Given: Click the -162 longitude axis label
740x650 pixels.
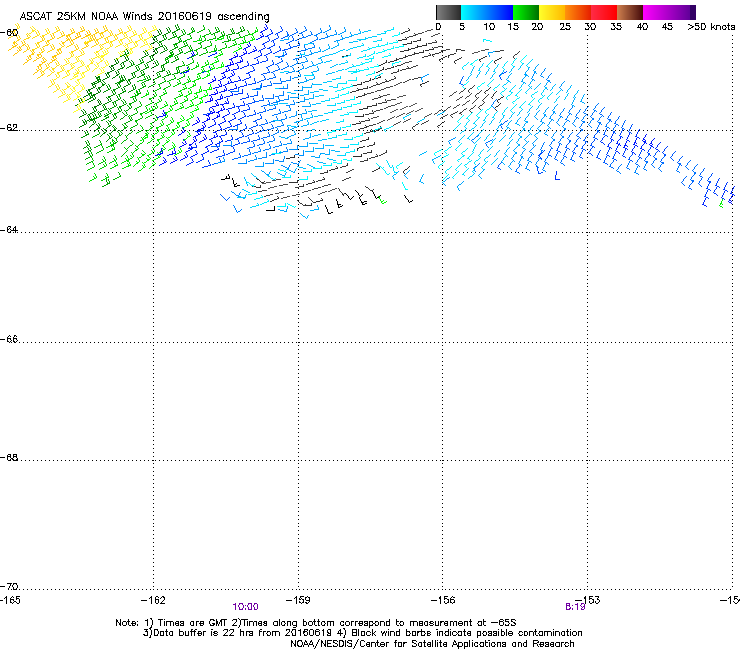Looking at the screenshot, I should (153, 600).
